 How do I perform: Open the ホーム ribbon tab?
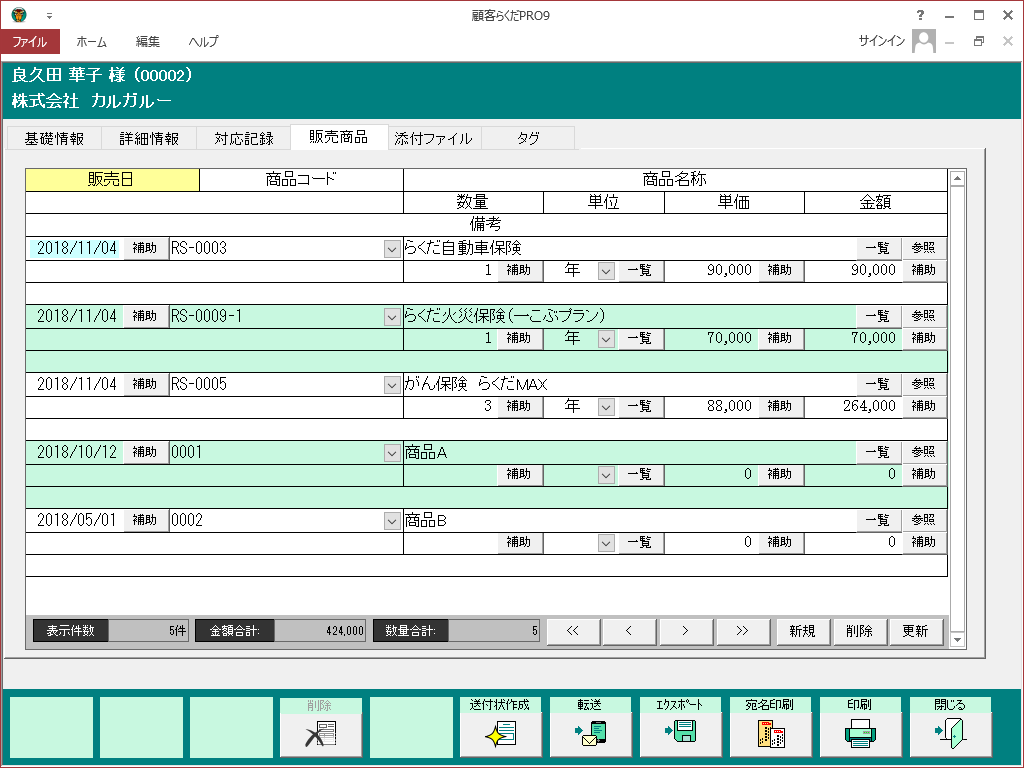pos(91,41)
